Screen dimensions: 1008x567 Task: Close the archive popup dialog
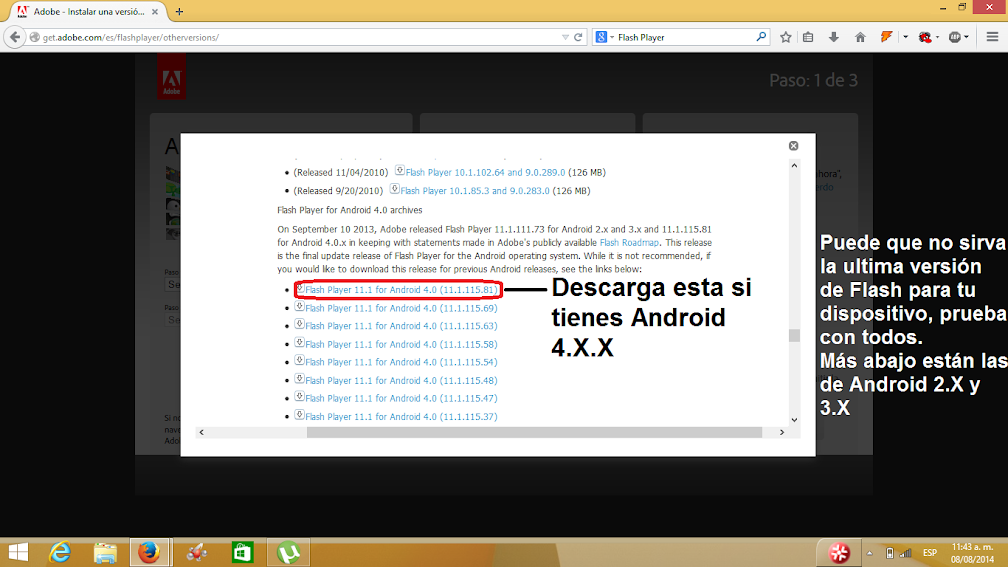click(793, 146)
